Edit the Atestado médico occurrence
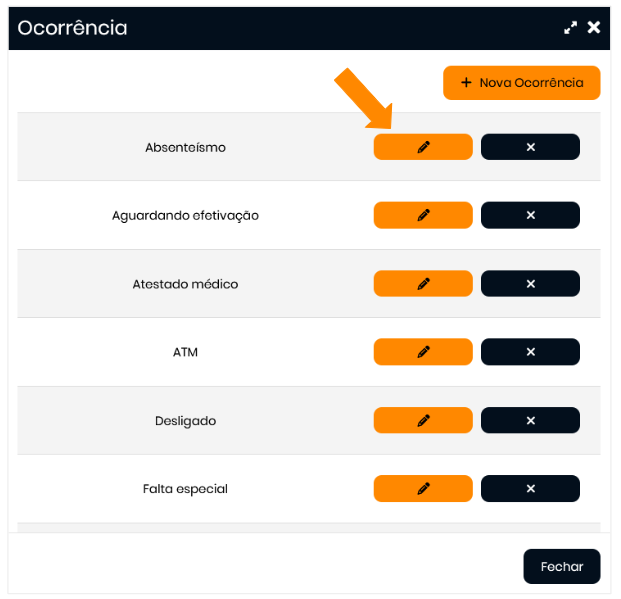The height and width of the screenshot is (599, 621). click(x=423, y=284)
